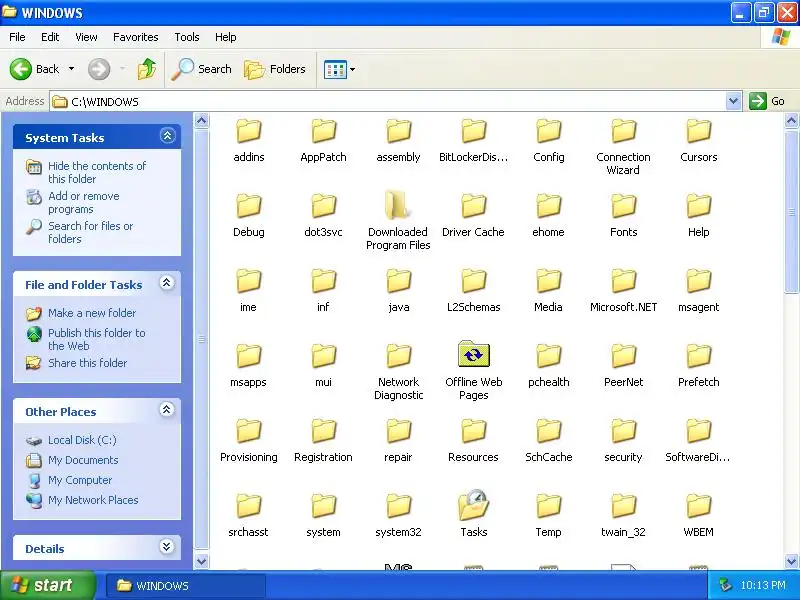Select the system32 folder icon
Viewport: 800px width, 600px height.
point(398,506)
